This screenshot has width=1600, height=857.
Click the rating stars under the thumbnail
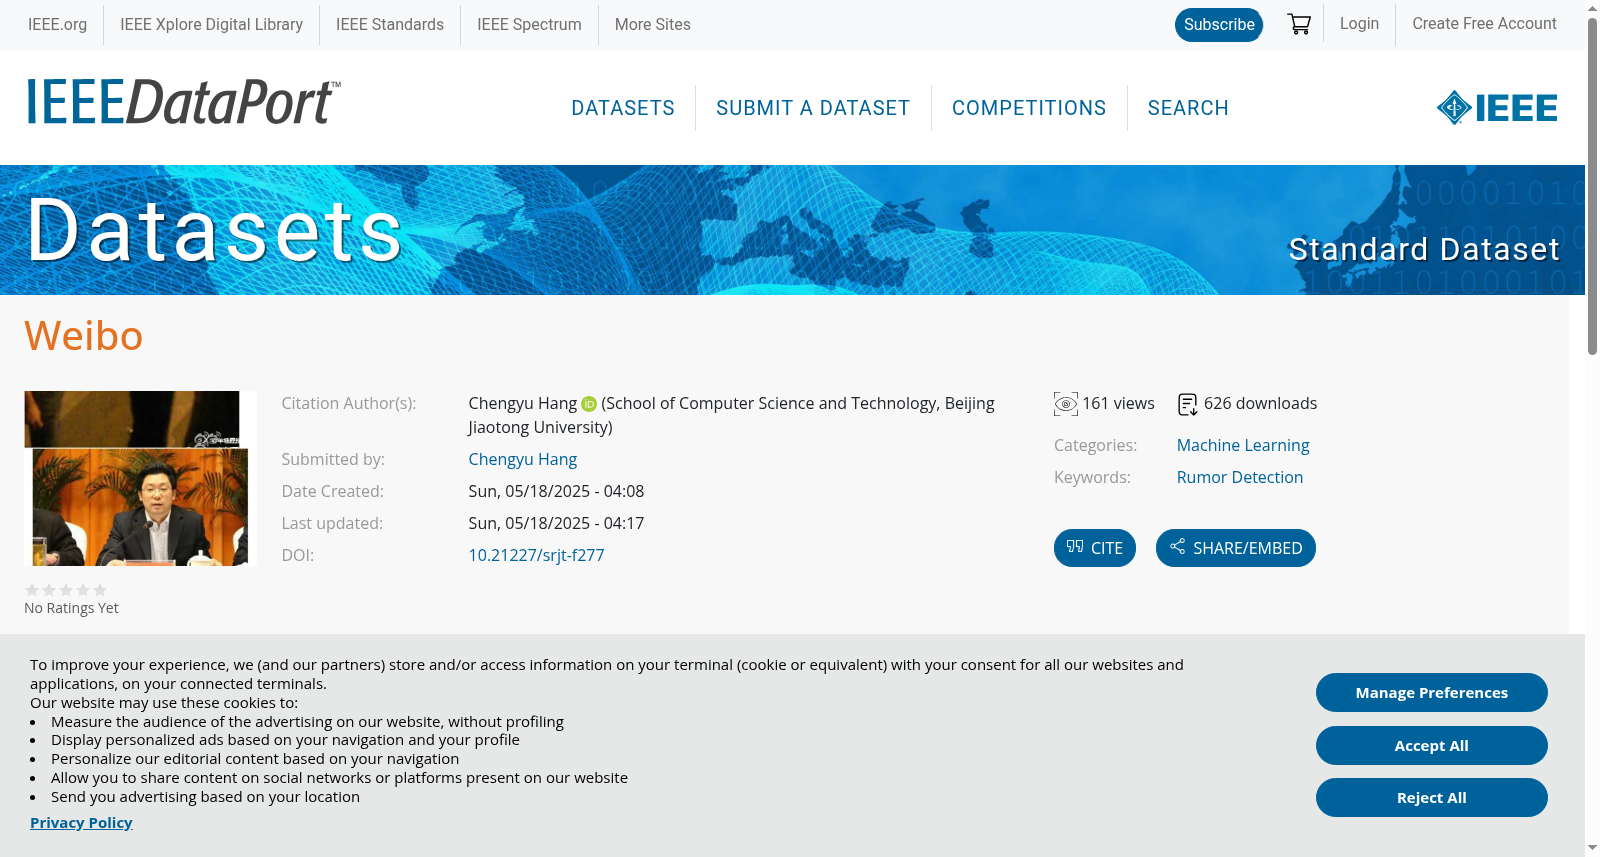click(66, 590)
